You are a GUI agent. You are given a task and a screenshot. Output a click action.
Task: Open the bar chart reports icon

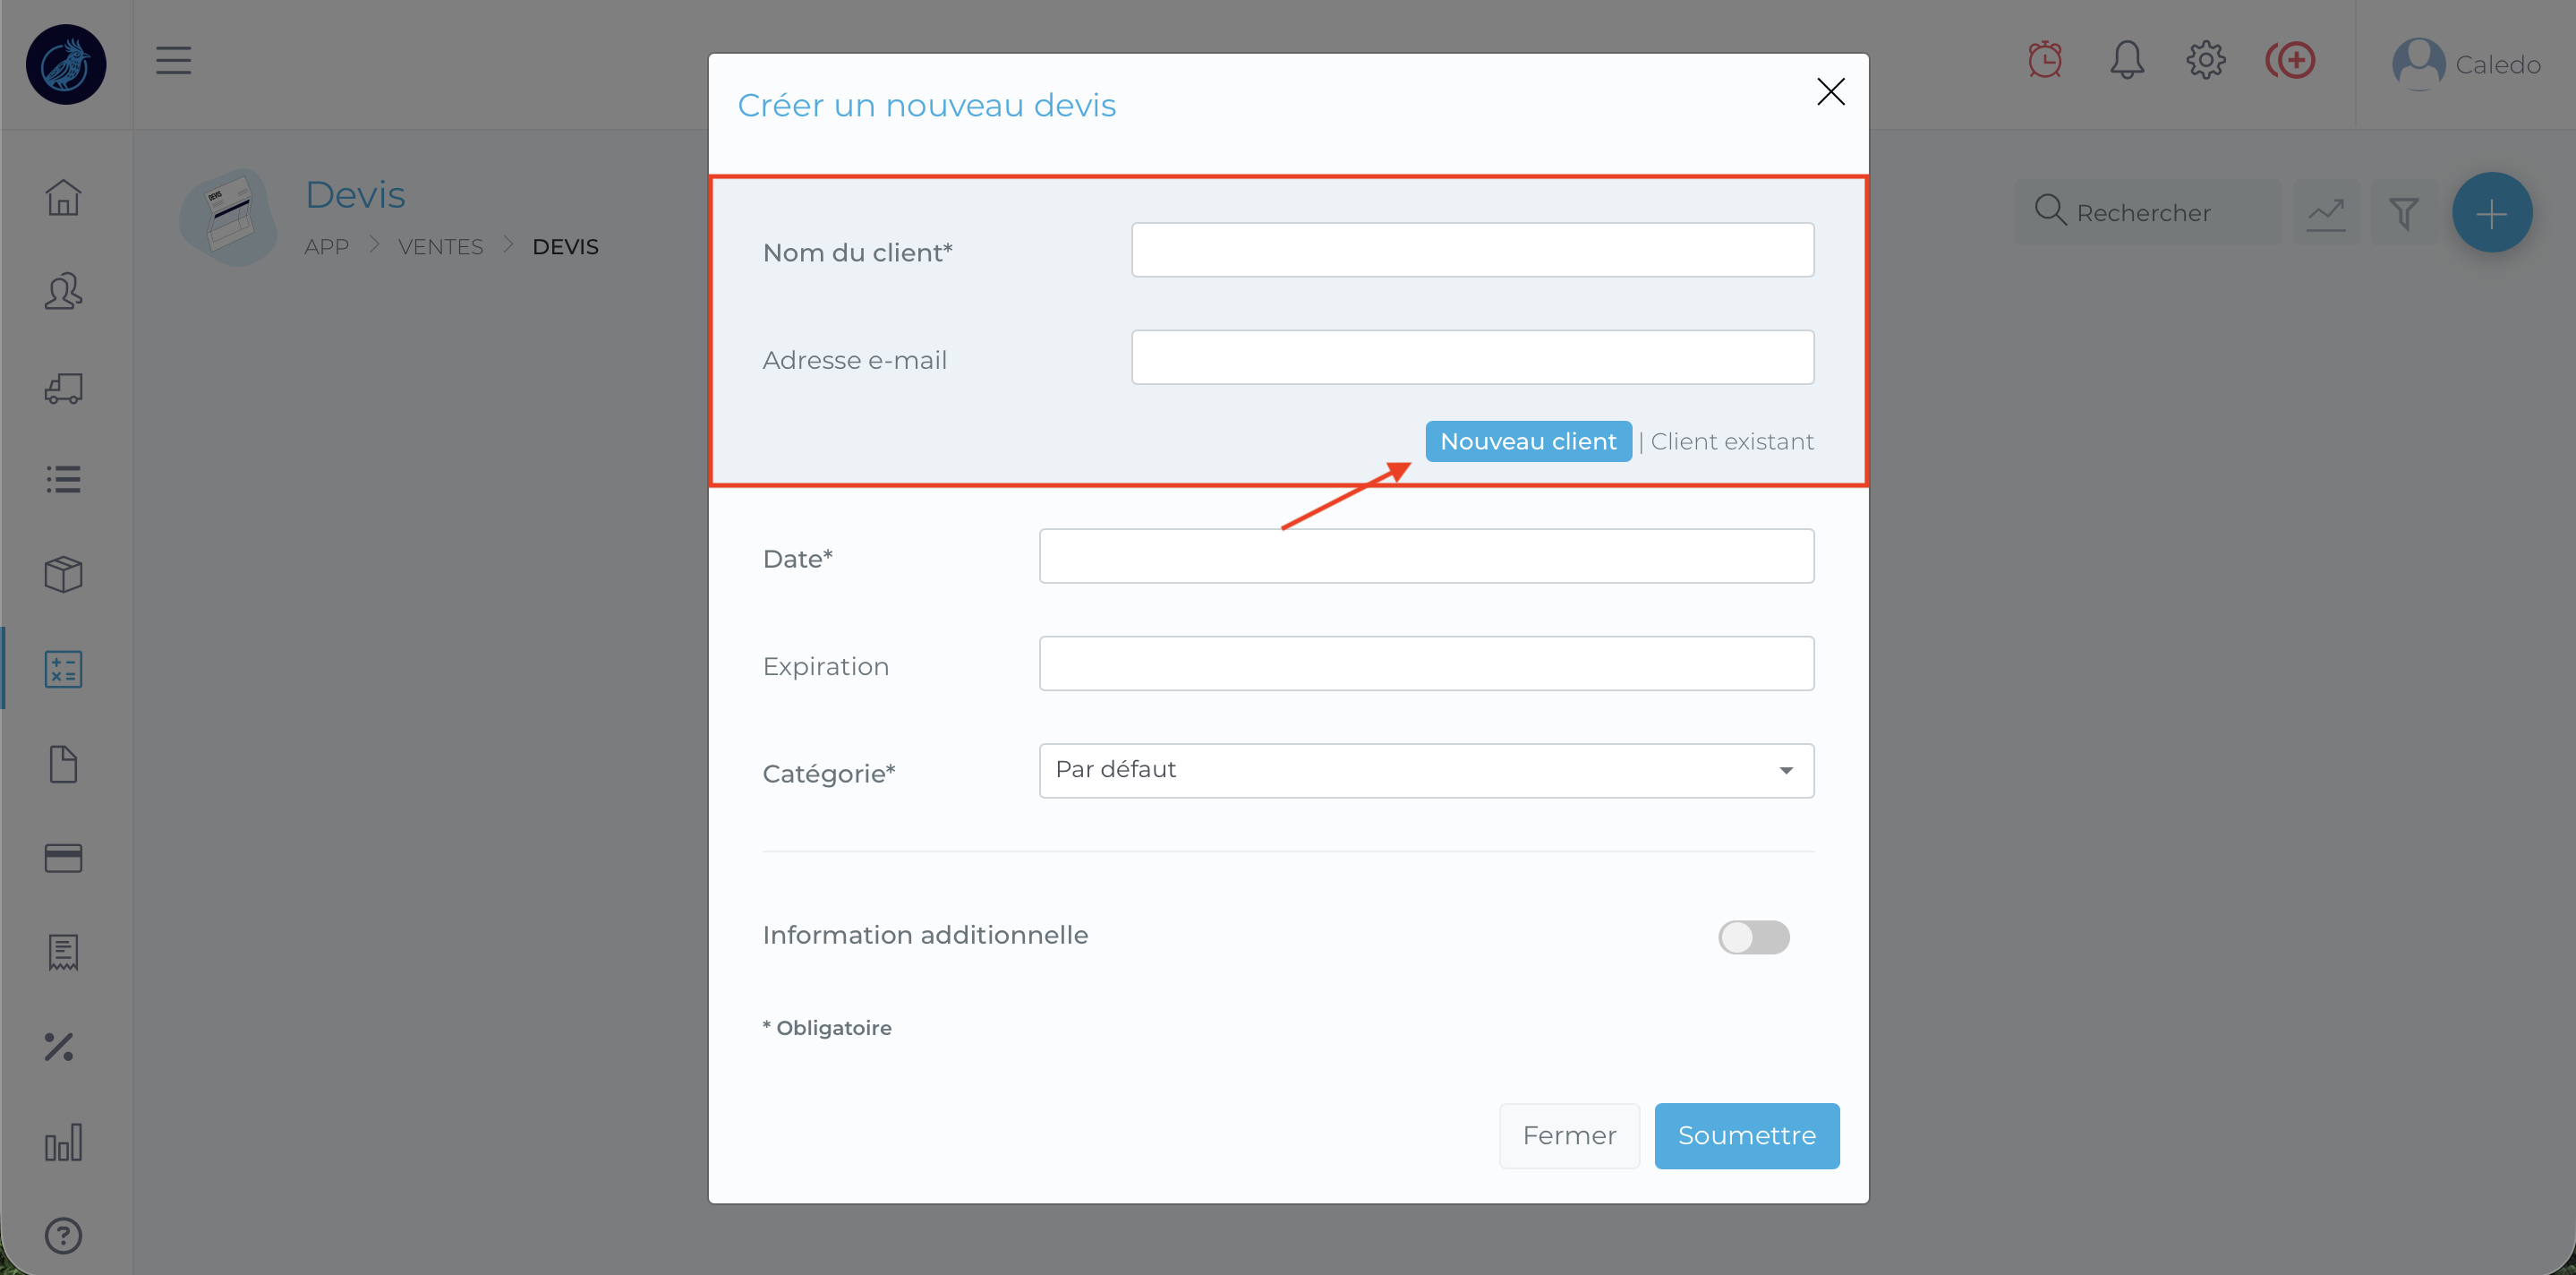point(63,1142)
